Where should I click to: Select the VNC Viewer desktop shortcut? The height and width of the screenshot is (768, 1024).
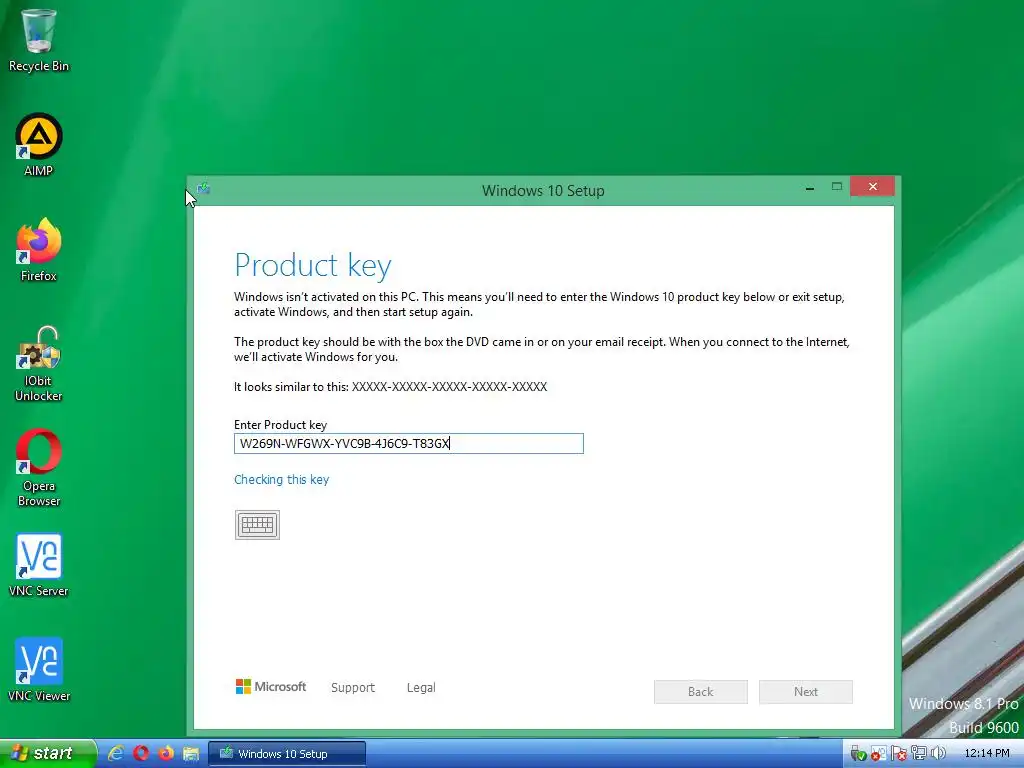pyautogui.click(x=39, y=670)
